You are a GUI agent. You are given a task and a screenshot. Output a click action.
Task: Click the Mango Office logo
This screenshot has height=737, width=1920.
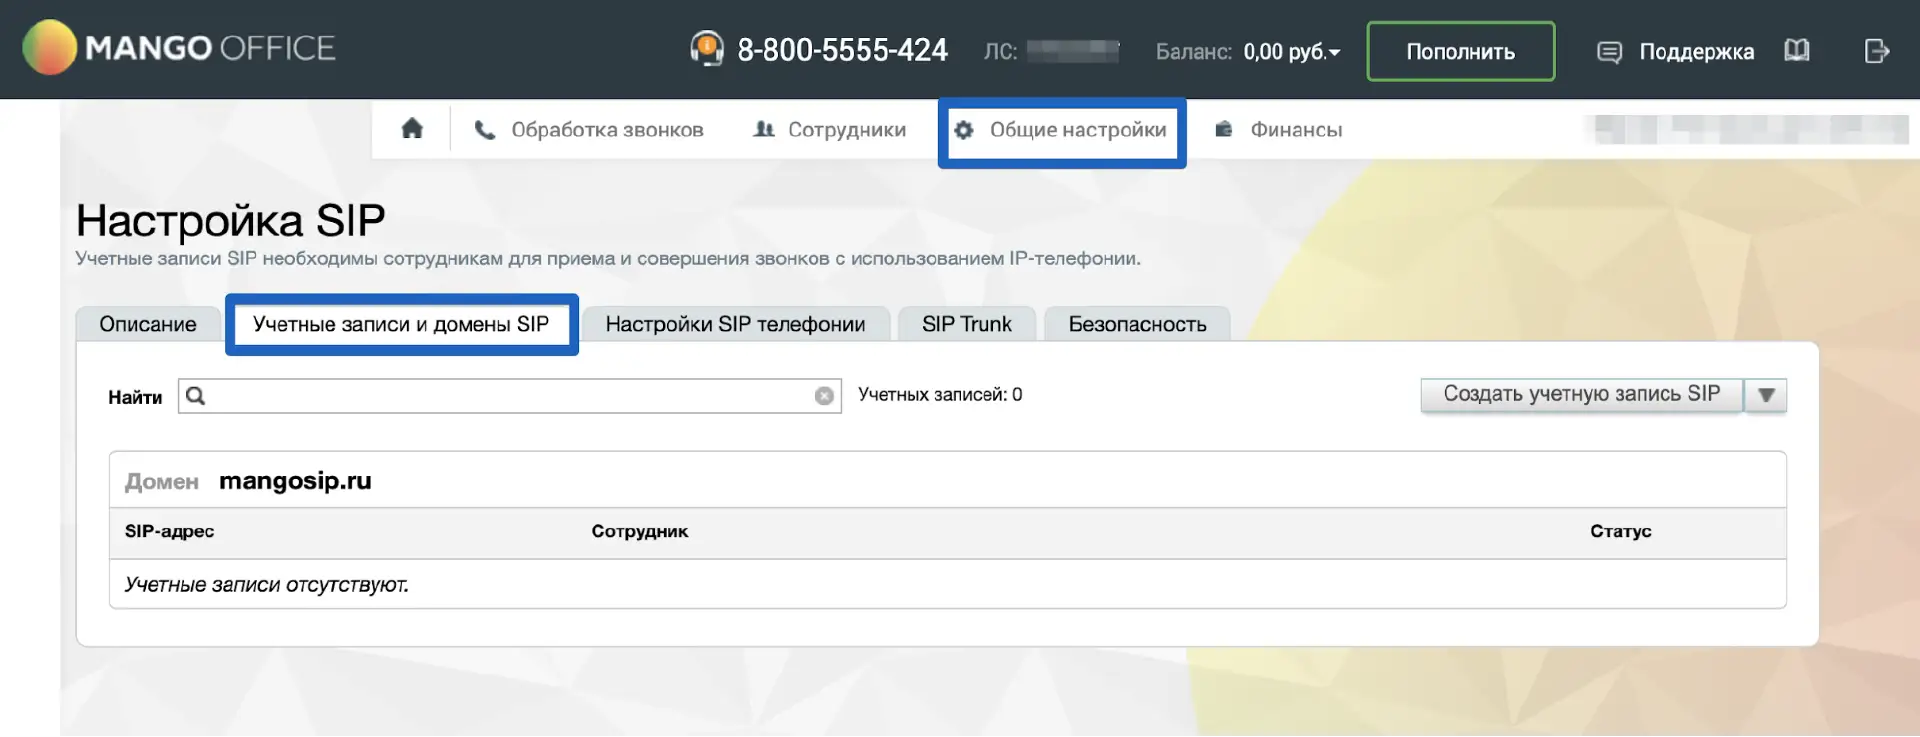(178, 48)
